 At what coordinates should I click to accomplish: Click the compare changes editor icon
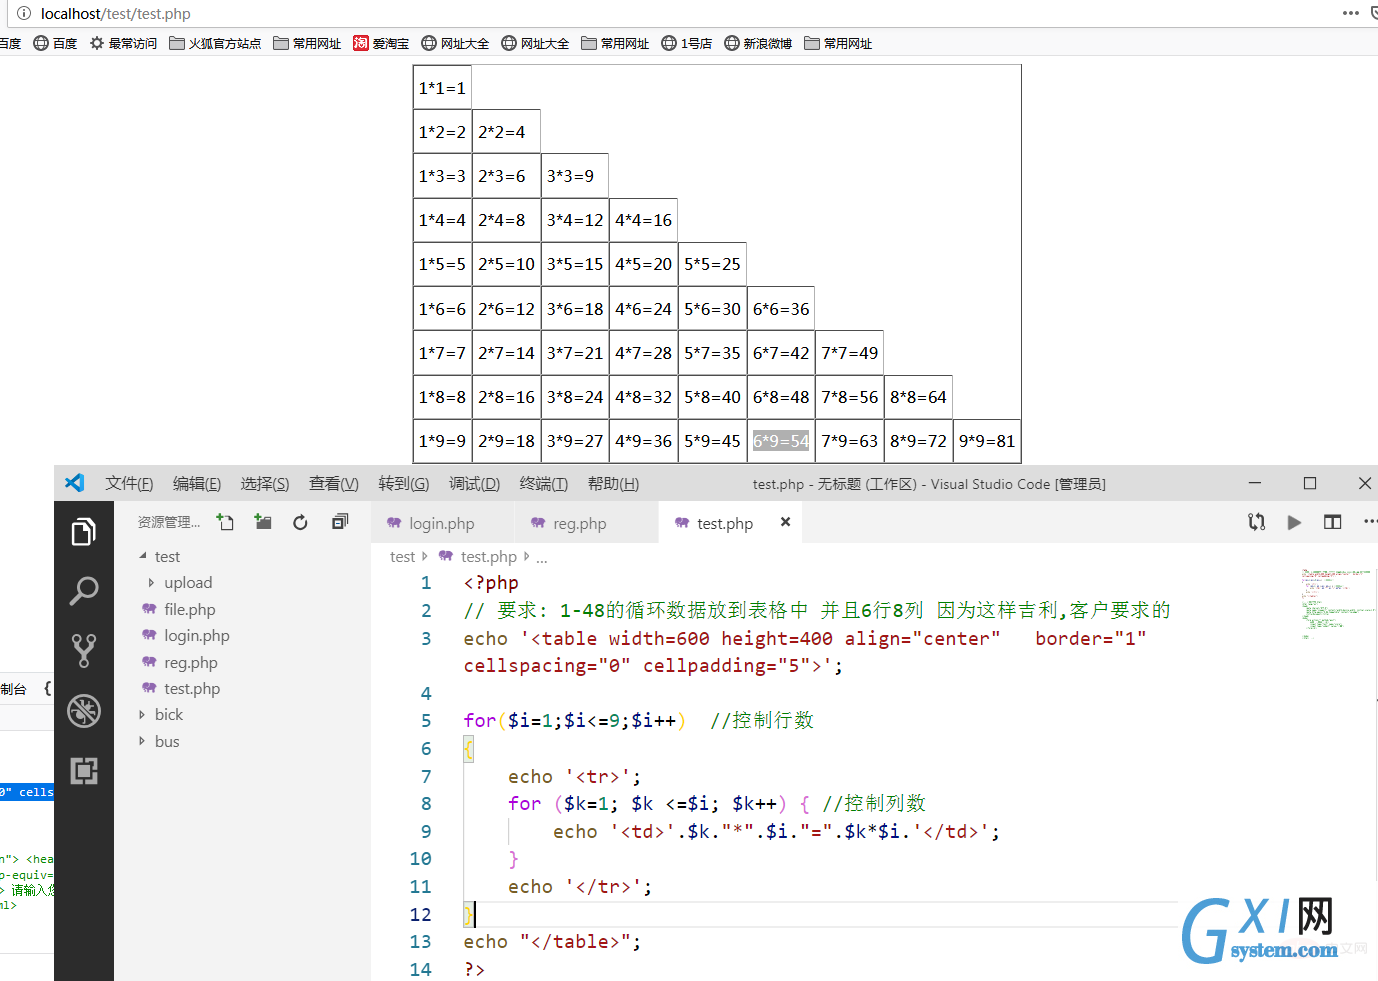[1257, 522]
